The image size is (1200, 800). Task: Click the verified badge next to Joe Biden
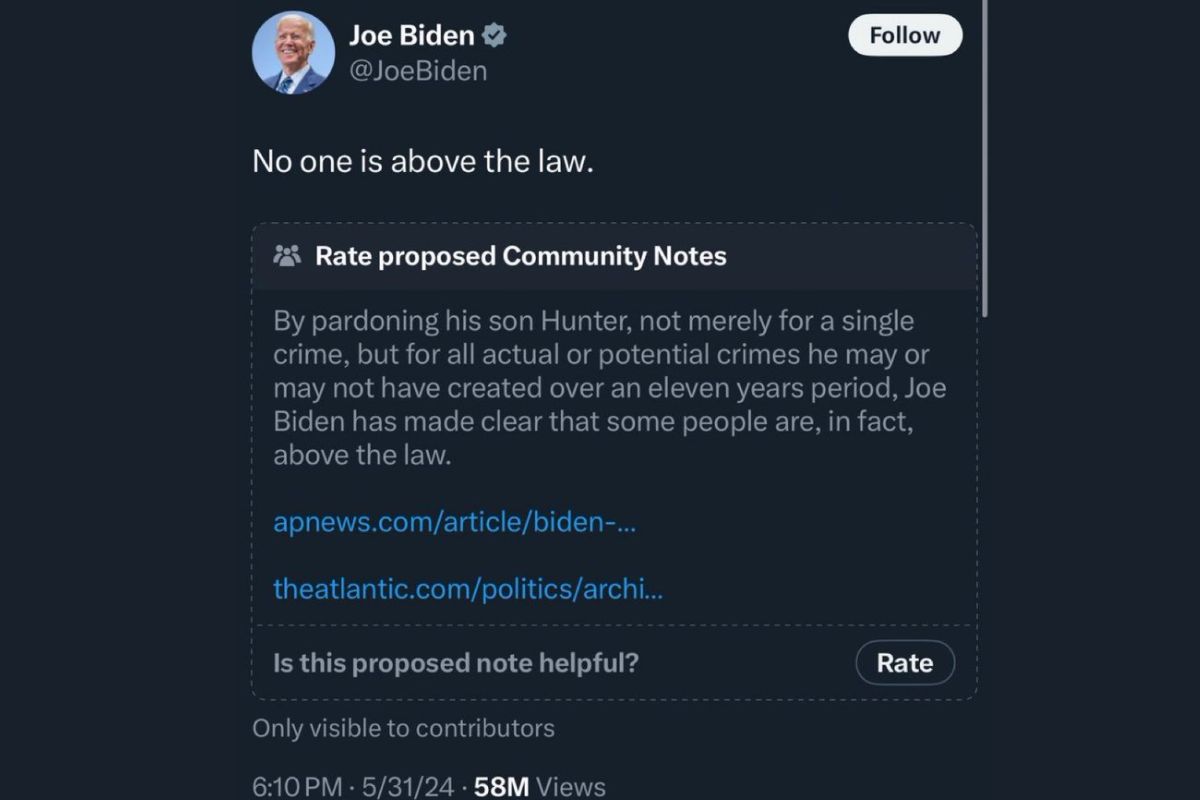tap(494, 34)
